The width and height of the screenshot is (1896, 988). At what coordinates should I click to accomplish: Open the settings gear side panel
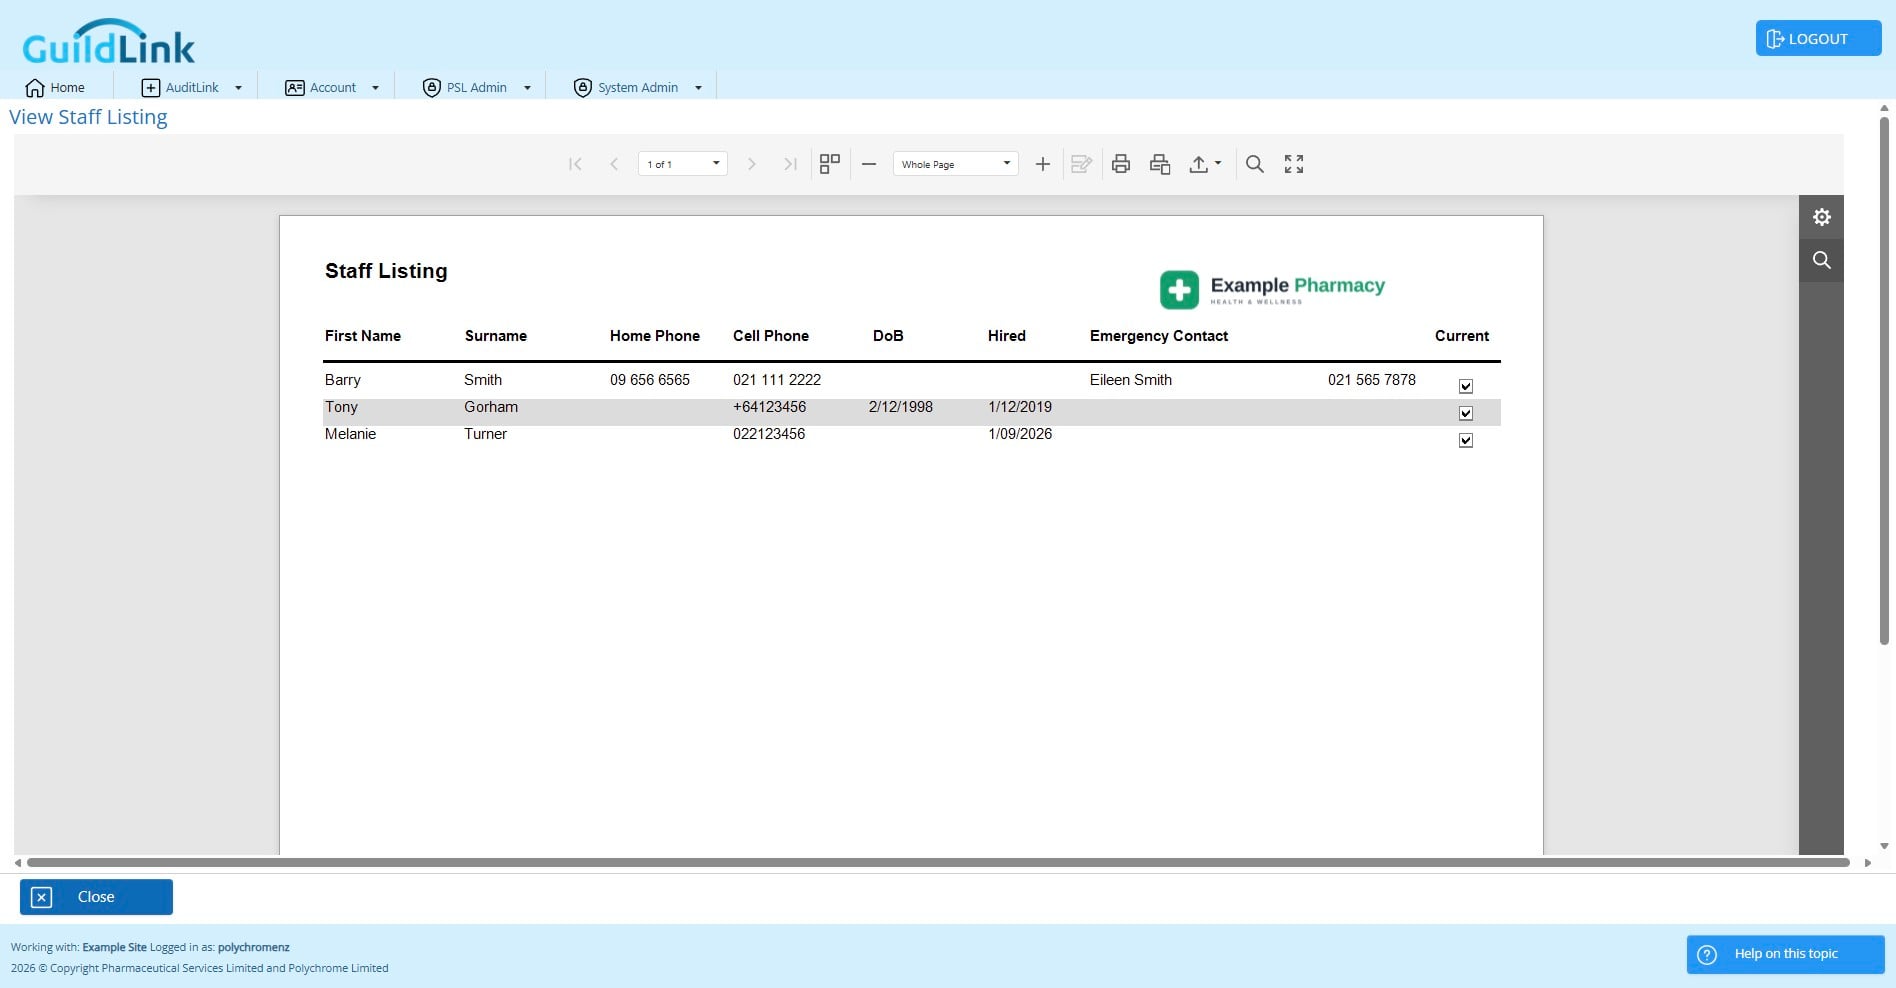(x=1822, y=217)
